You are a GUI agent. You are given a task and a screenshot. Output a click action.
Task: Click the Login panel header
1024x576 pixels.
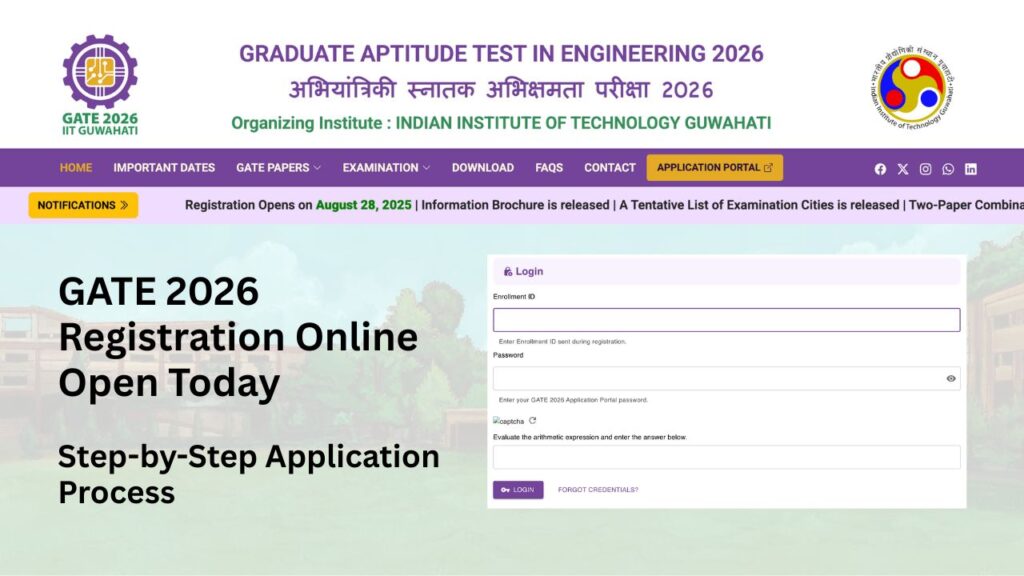(726, 272)
